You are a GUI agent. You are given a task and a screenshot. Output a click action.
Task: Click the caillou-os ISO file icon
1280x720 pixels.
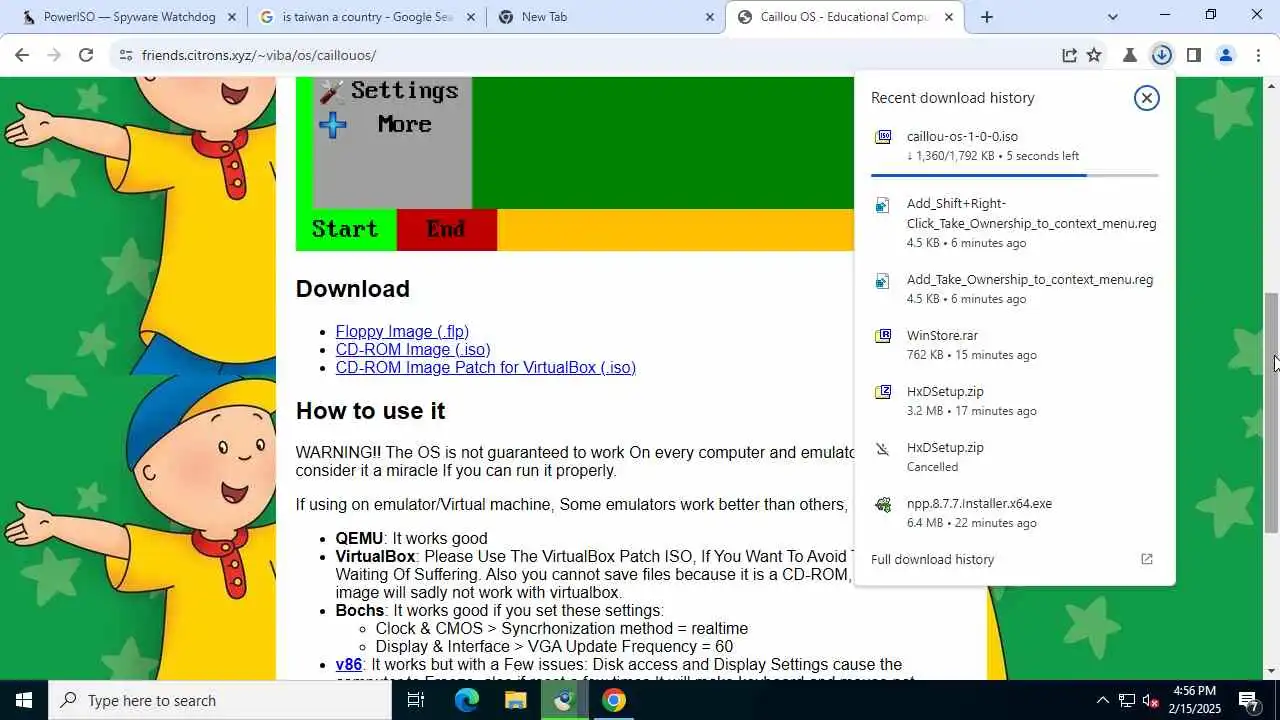883,137
